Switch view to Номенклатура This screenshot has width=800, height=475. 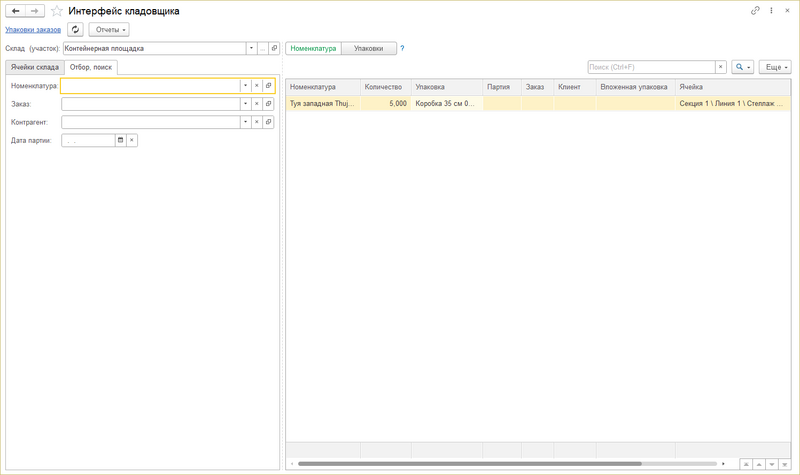pos(313,48)
